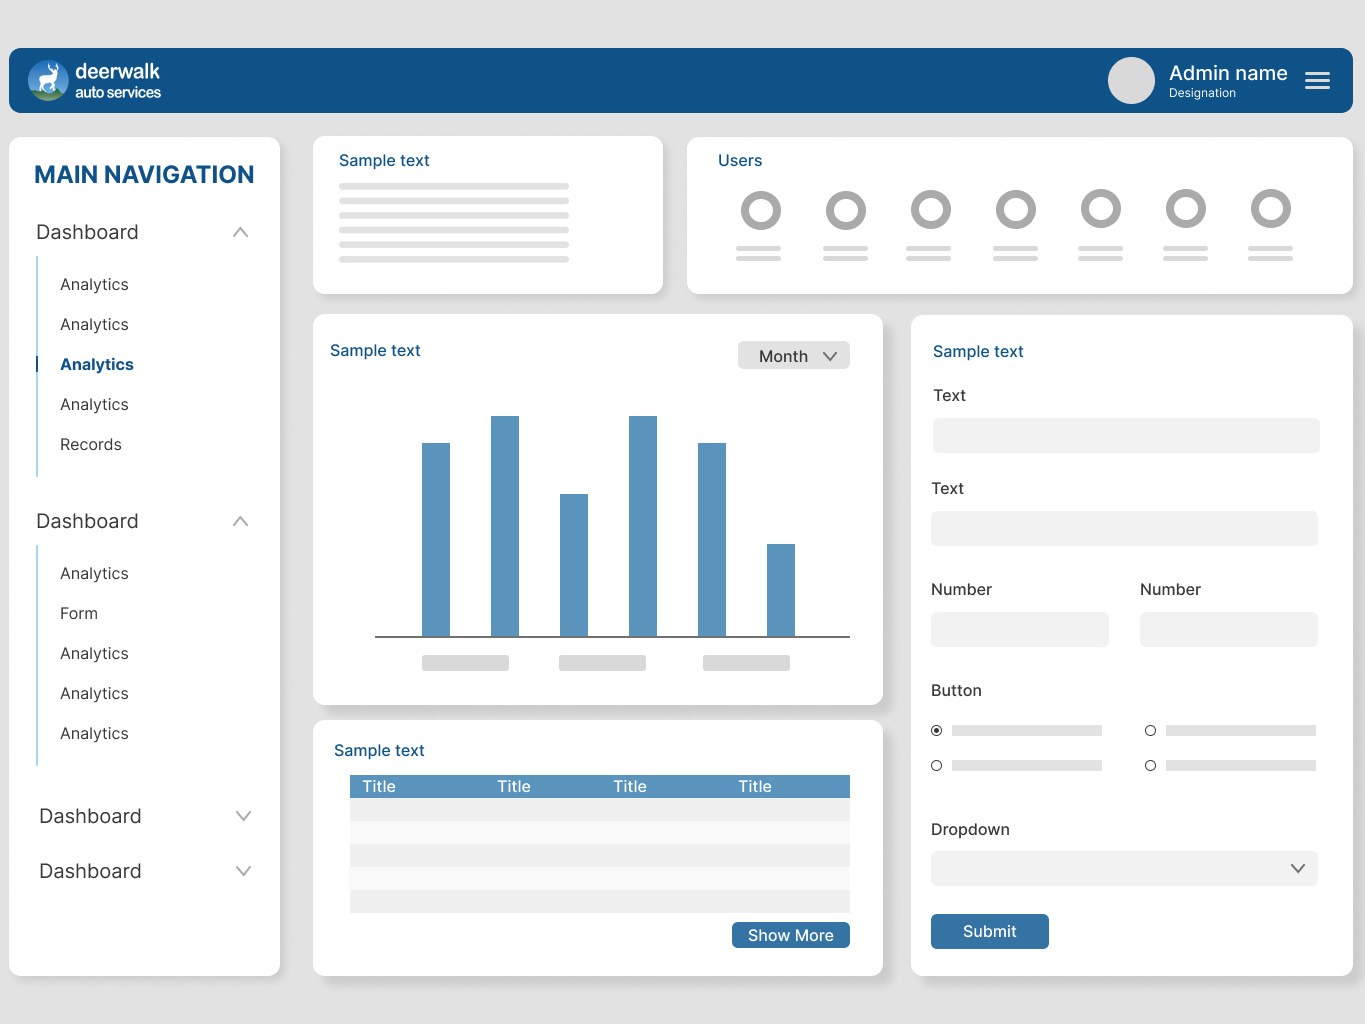This screenshot has width=1365, height=1024.
Task: Click the deerwalk auto services logo
Action: [95, 80]
